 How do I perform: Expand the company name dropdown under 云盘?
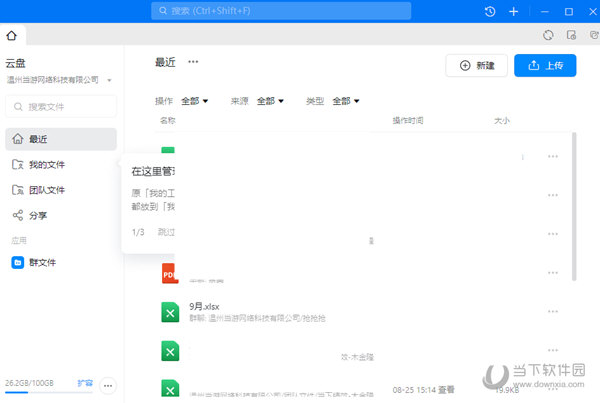tap(109, 80)
